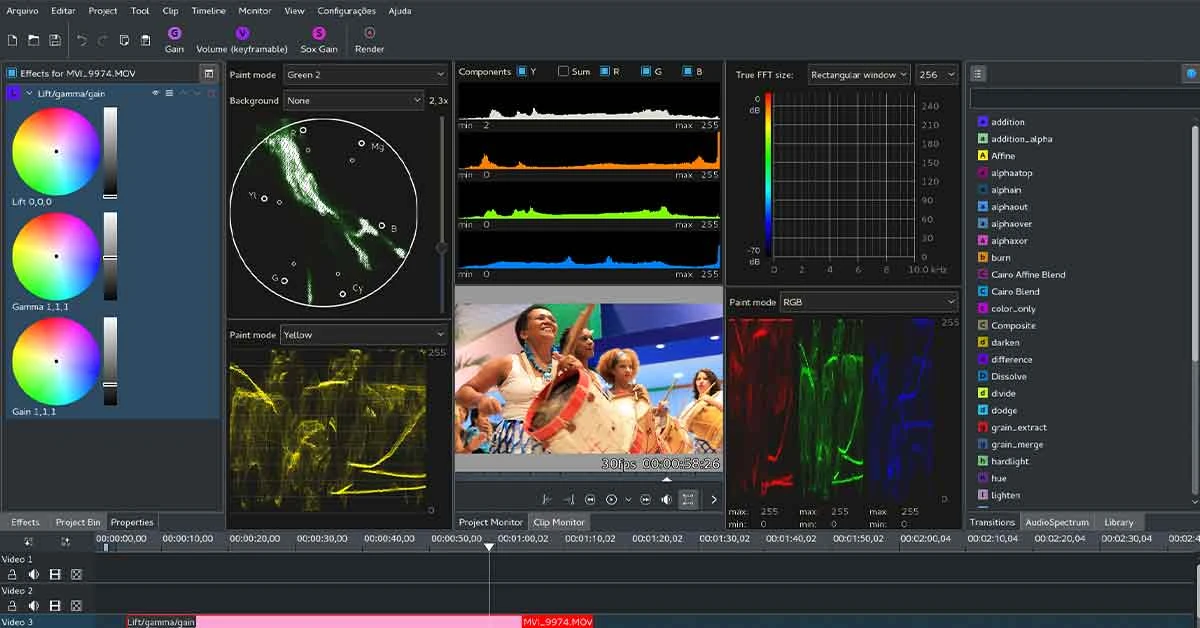Open the Configurações menu

coord(345,11)
